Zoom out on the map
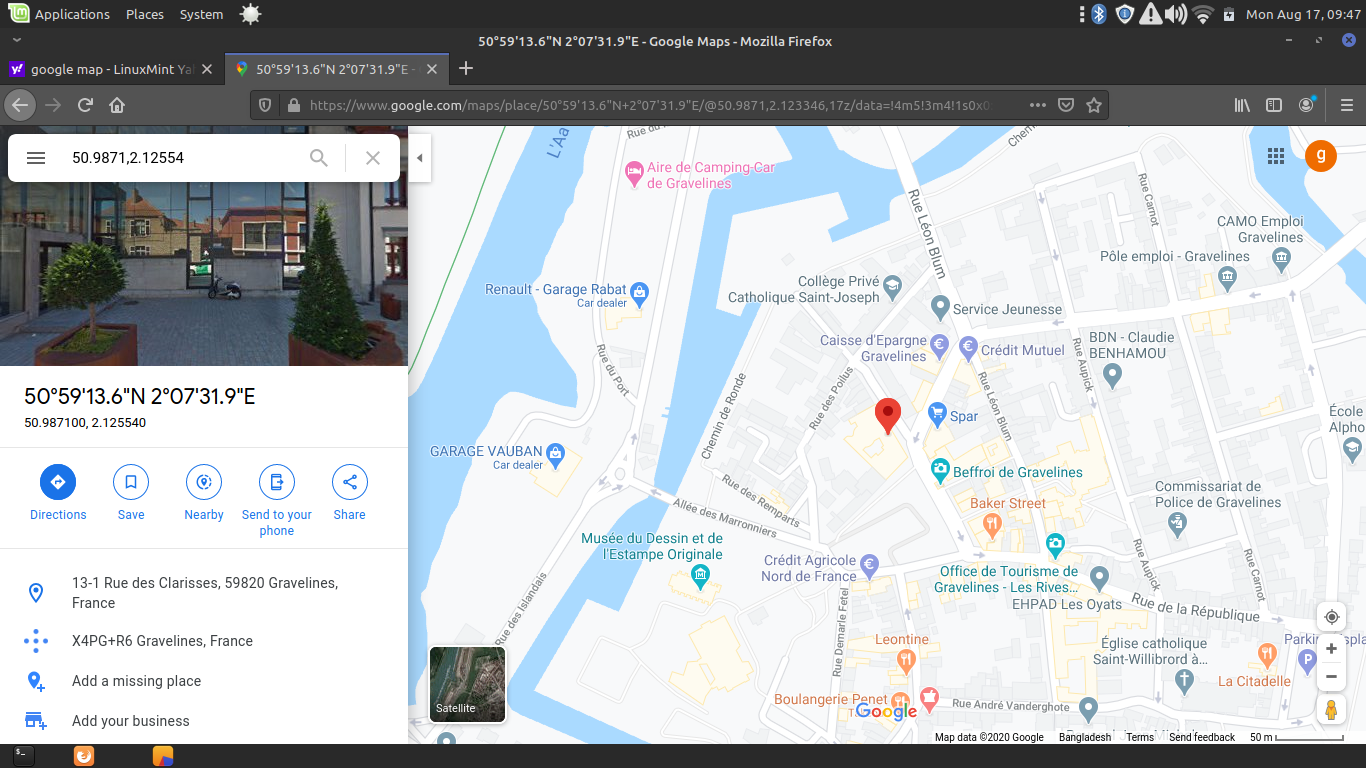This screenshot has height=768, width=1366. (1331, 677)
